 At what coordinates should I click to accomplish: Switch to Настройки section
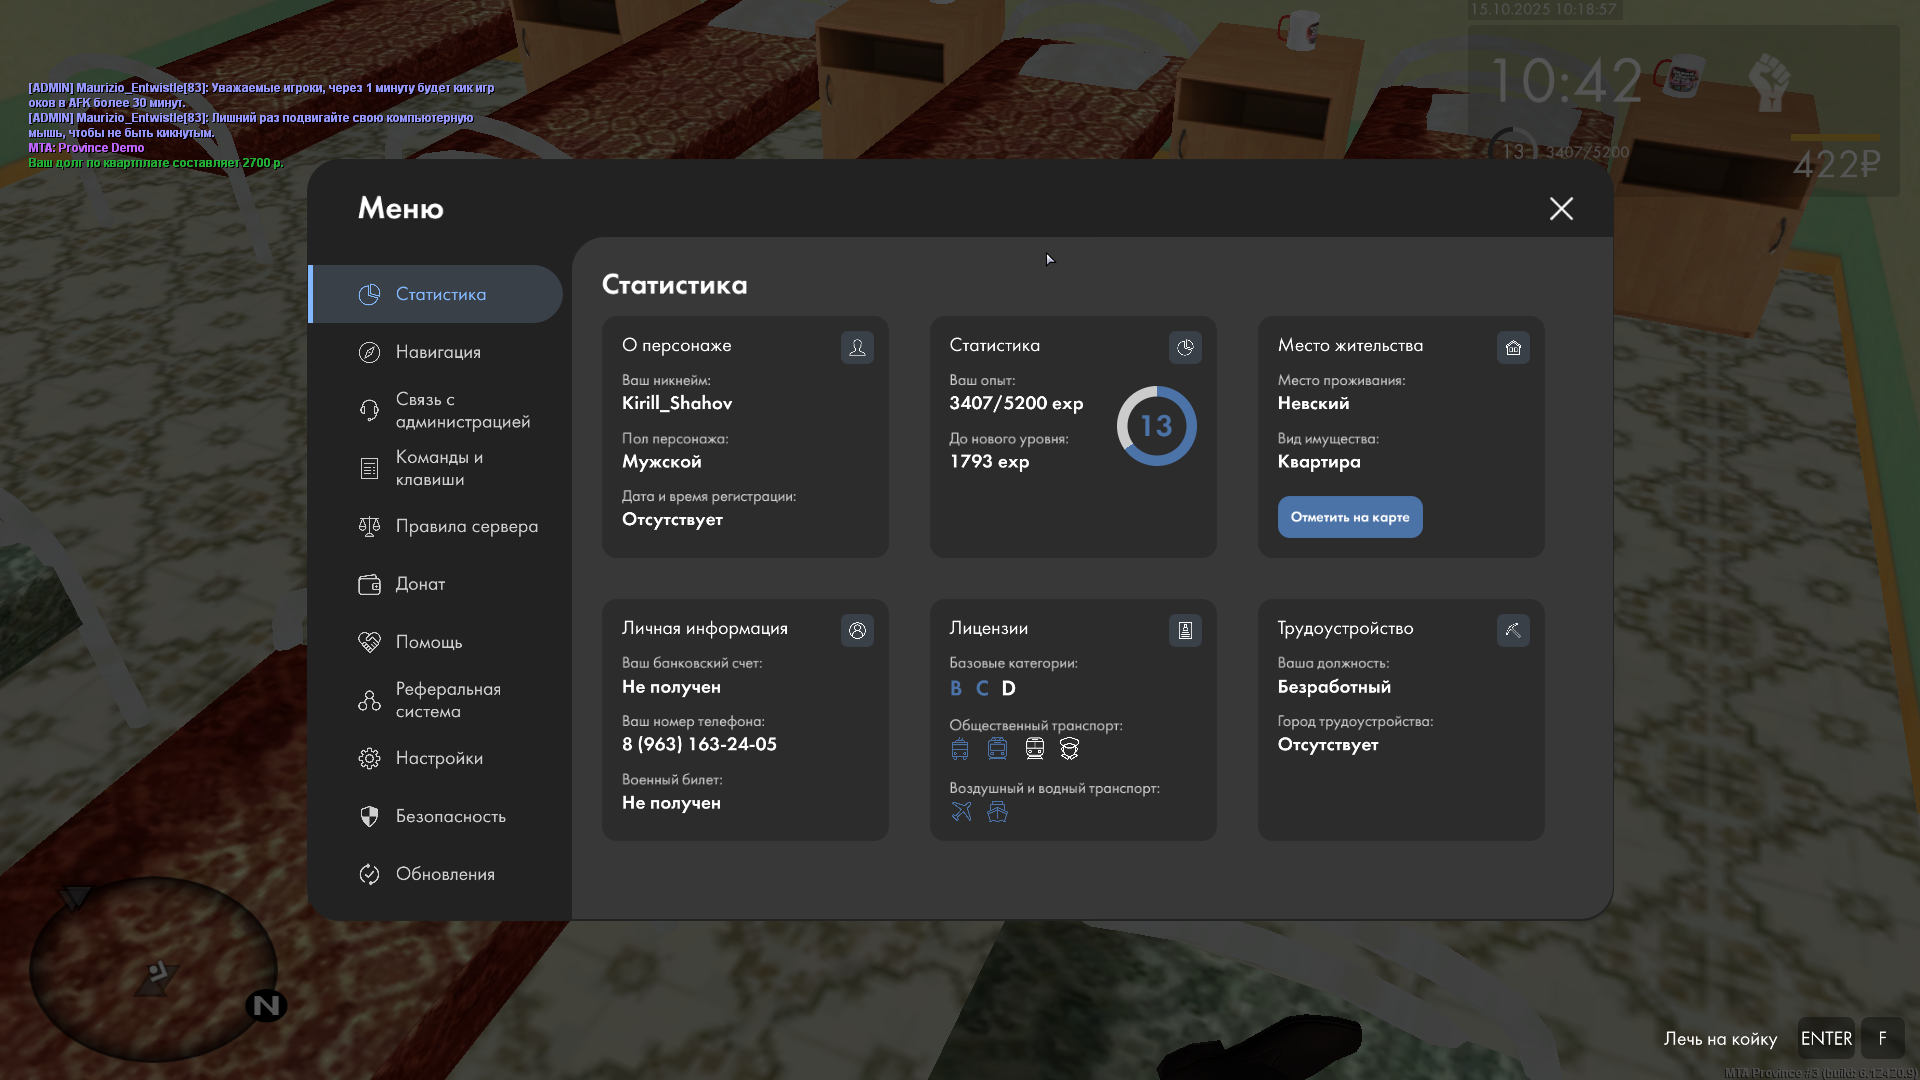(439, 758)
